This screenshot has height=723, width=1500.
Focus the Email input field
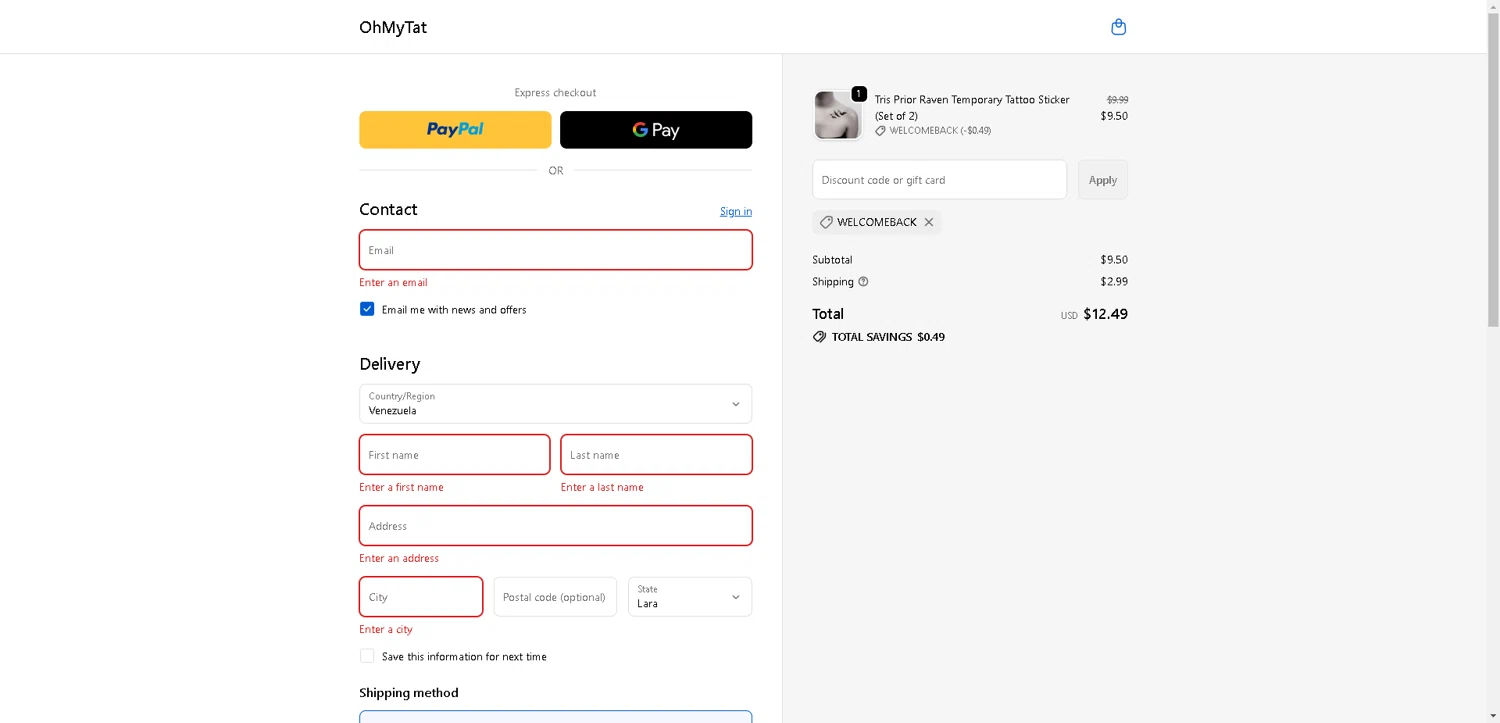click(x=555, y=250)
